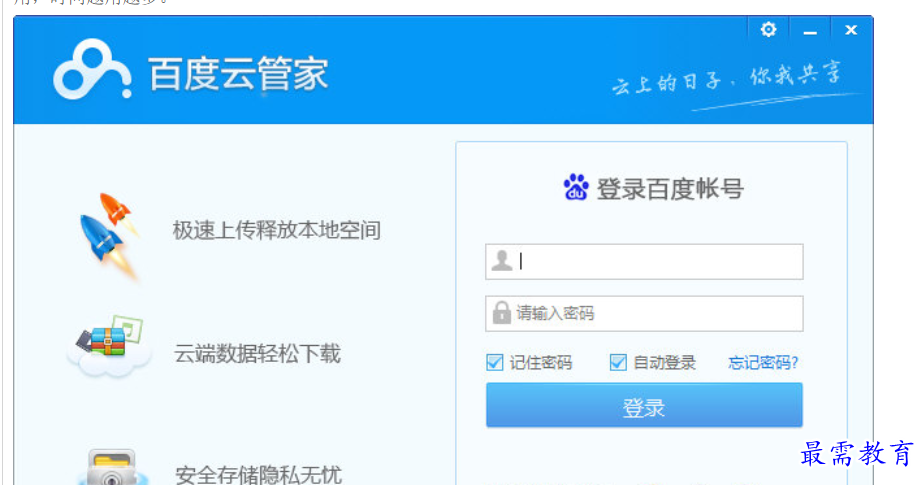Open the 忘记密码? link
The image size is (922, 485).
tap(763, 362)
